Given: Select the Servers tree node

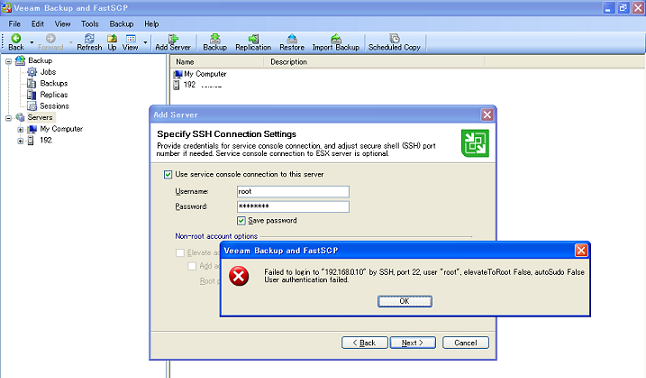Looking at the screenshot, I should (40, 117).
